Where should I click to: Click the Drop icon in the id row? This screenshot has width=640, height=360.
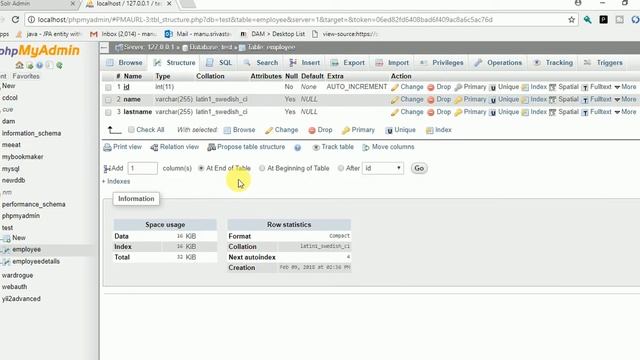click(x=431, y=87)
